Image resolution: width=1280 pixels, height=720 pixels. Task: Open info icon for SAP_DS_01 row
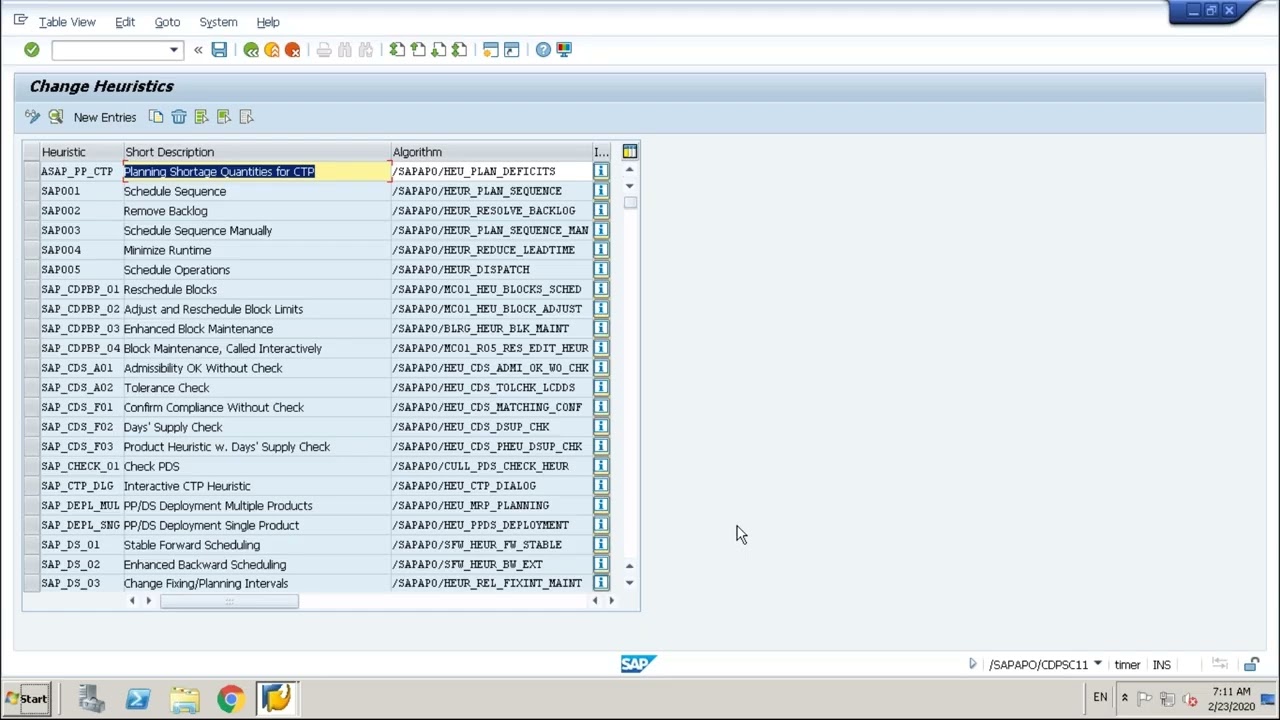(x=601, y=545)
